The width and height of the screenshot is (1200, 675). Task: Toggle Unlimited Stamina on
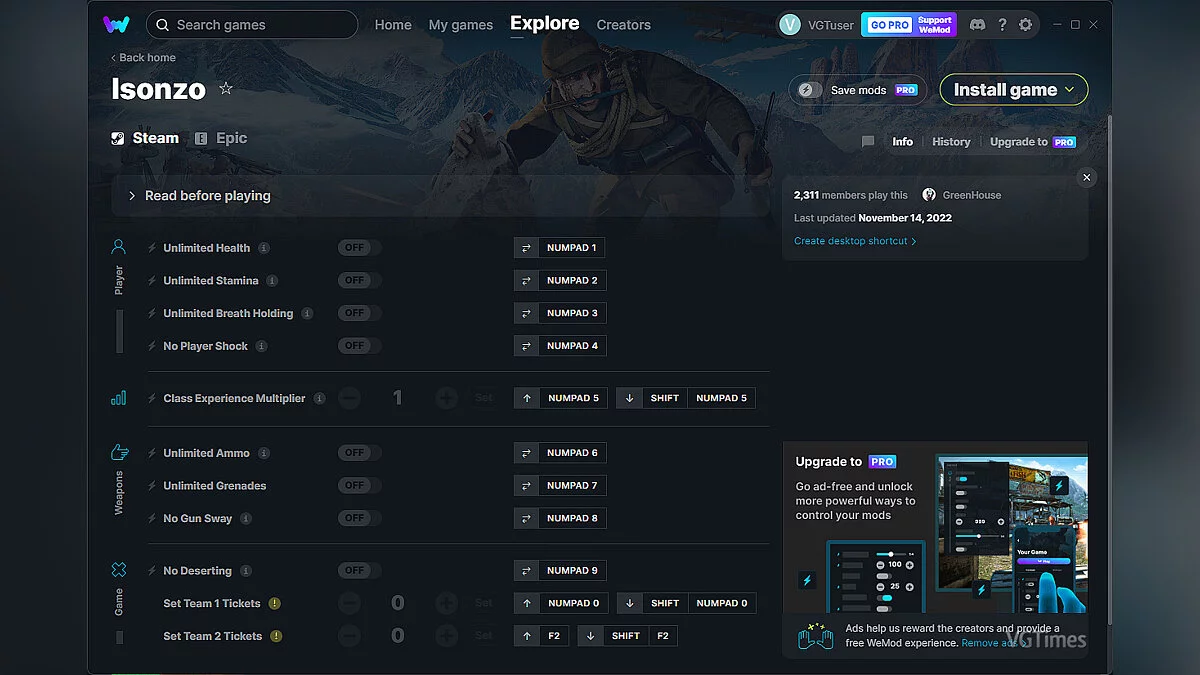[x=359, y=281]
